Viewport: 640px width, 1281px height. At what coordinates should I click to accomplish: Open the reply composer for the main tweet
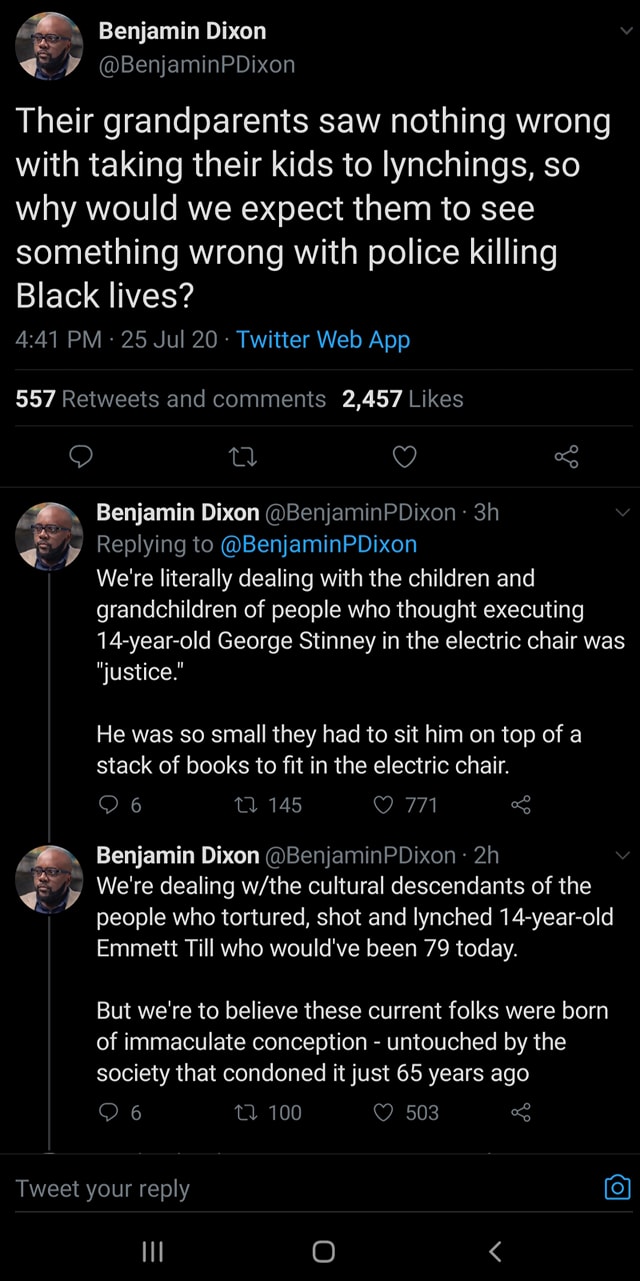pyautogui.click(x=81, y=457)
